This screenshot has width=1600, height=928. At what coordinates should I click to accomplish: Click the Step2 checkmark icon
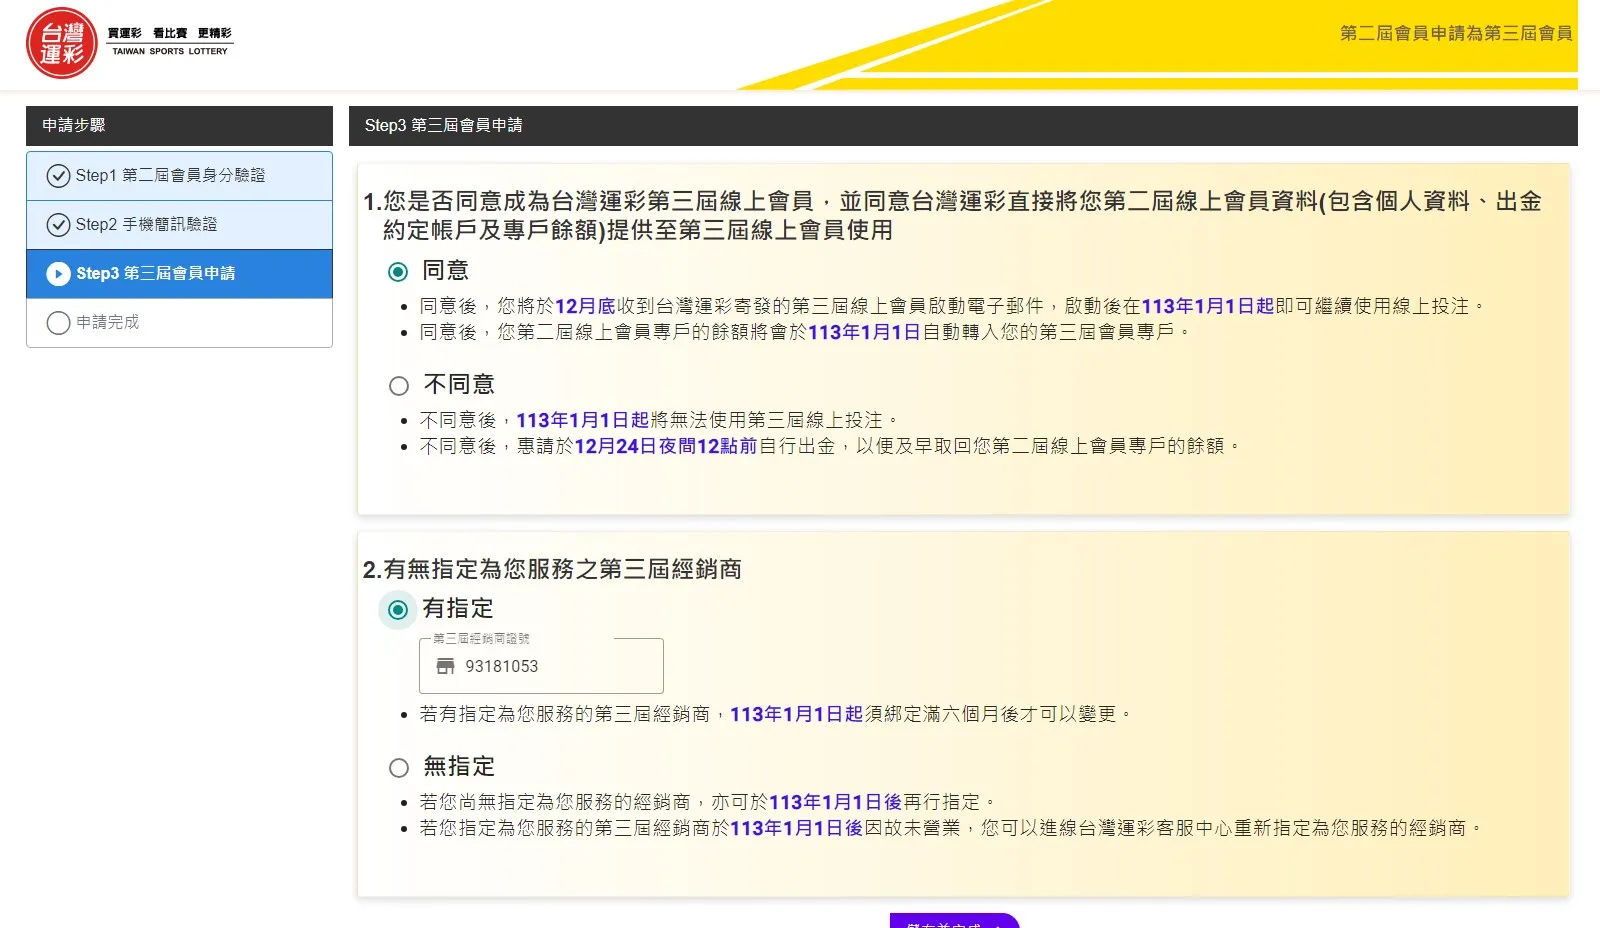[x=58, y=225]
